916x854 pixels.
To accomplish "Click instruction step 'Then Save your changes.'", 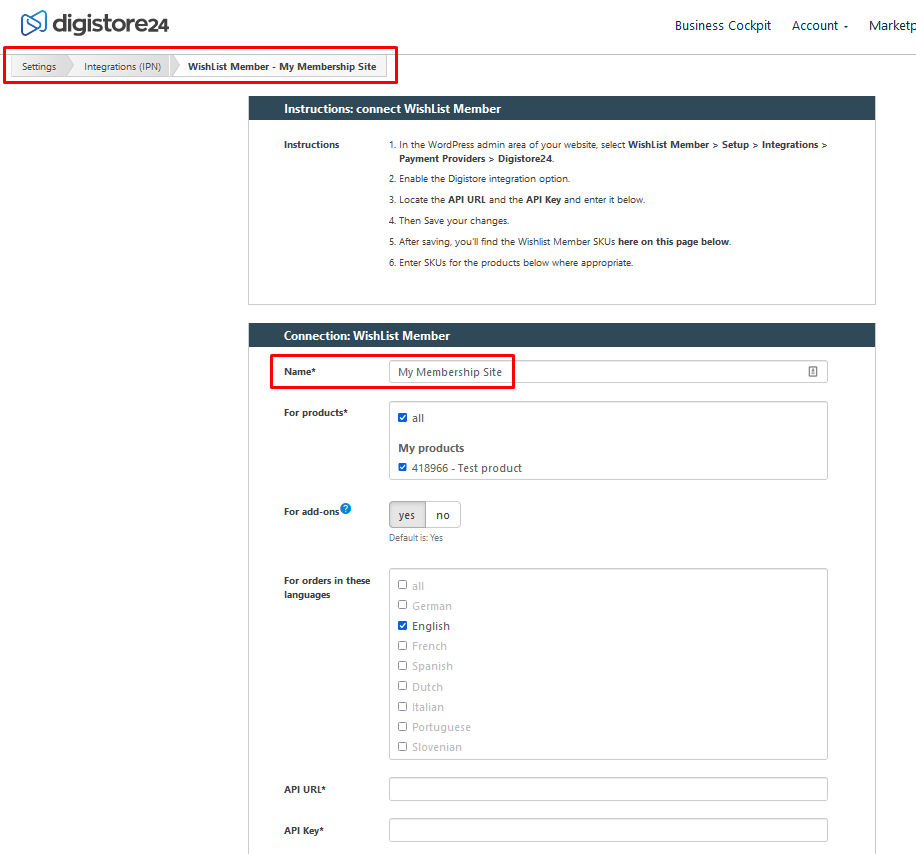I will [454, 221].
